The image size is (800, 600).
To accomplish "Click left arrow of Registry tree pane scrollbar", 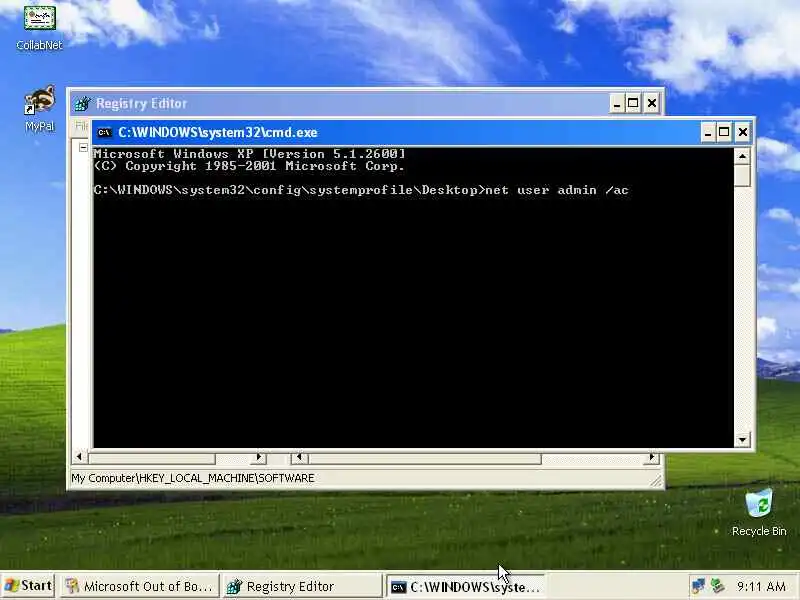I will tap(79, 458).
